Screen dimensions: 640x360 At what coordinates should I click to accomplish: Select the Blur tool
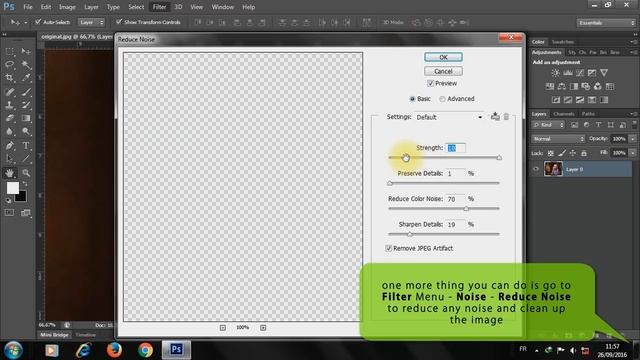9,131
